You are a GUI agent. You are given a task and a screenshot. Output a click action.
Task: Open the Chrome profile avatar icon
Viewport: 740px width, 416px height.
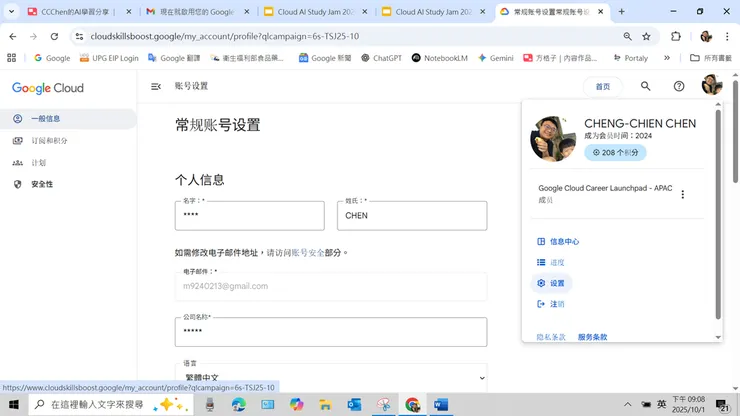[x=706, y=36]
